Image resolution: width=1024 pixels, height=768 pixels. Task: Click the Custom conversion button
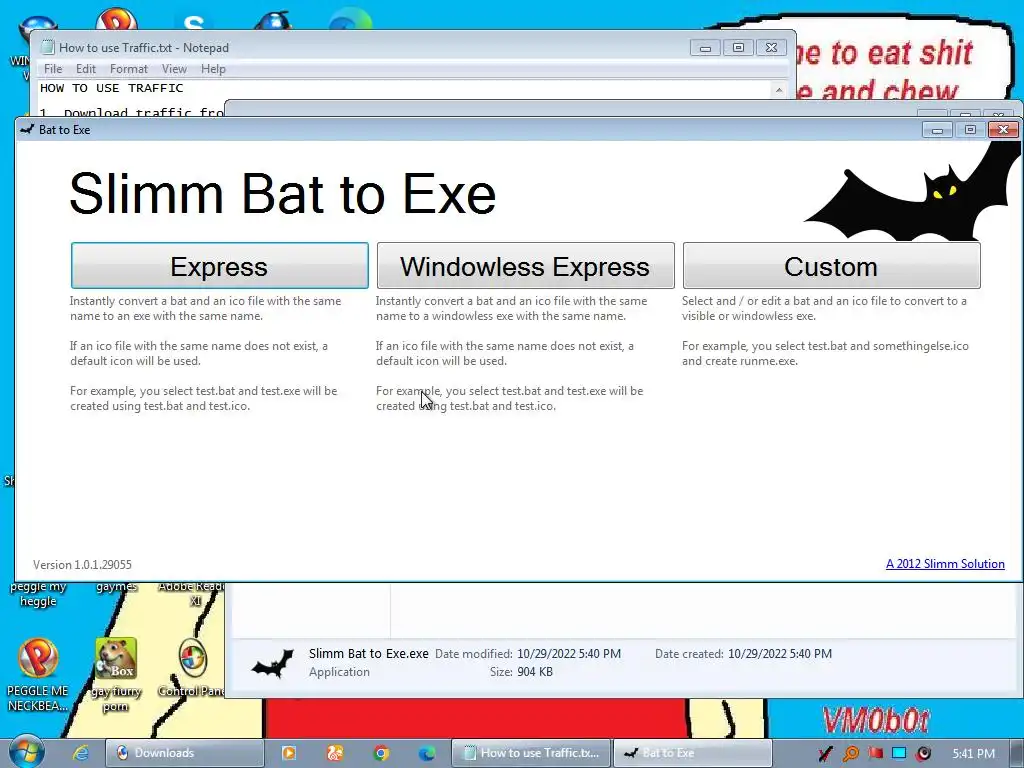831,266
